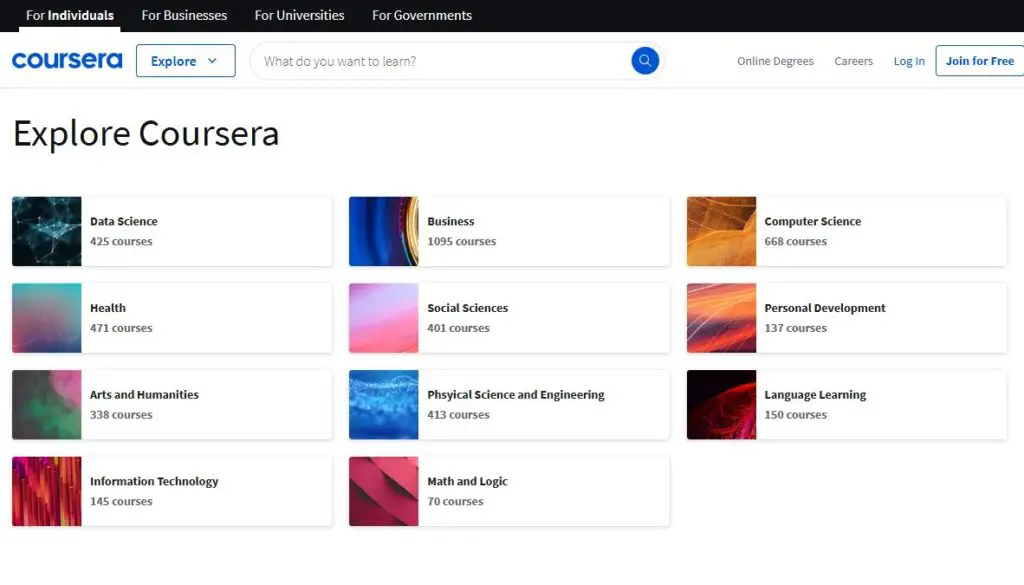1024x585 pixels.
Task: Open the Computer Science category title
Action: coord(812,221)
